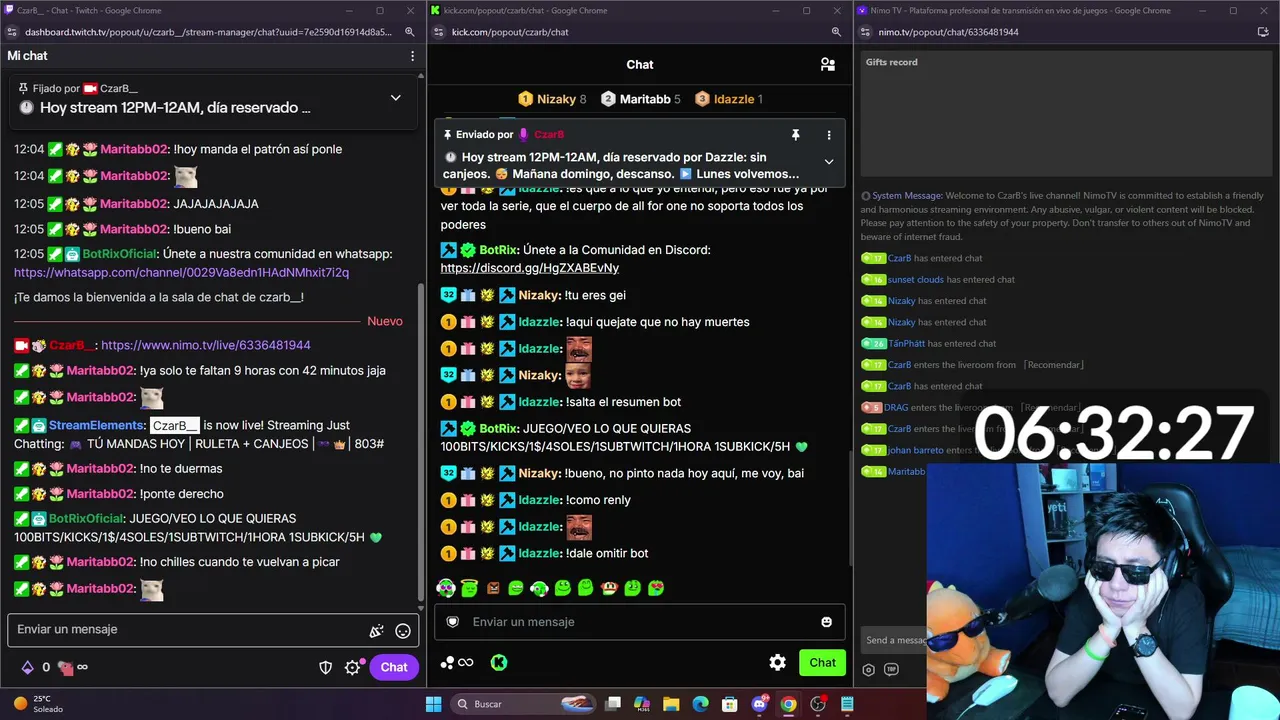The width and height of the screenshot is (1280, 720).
Task: Pick the brown box emote in Kick quick row
Action: tap(493, 588)
